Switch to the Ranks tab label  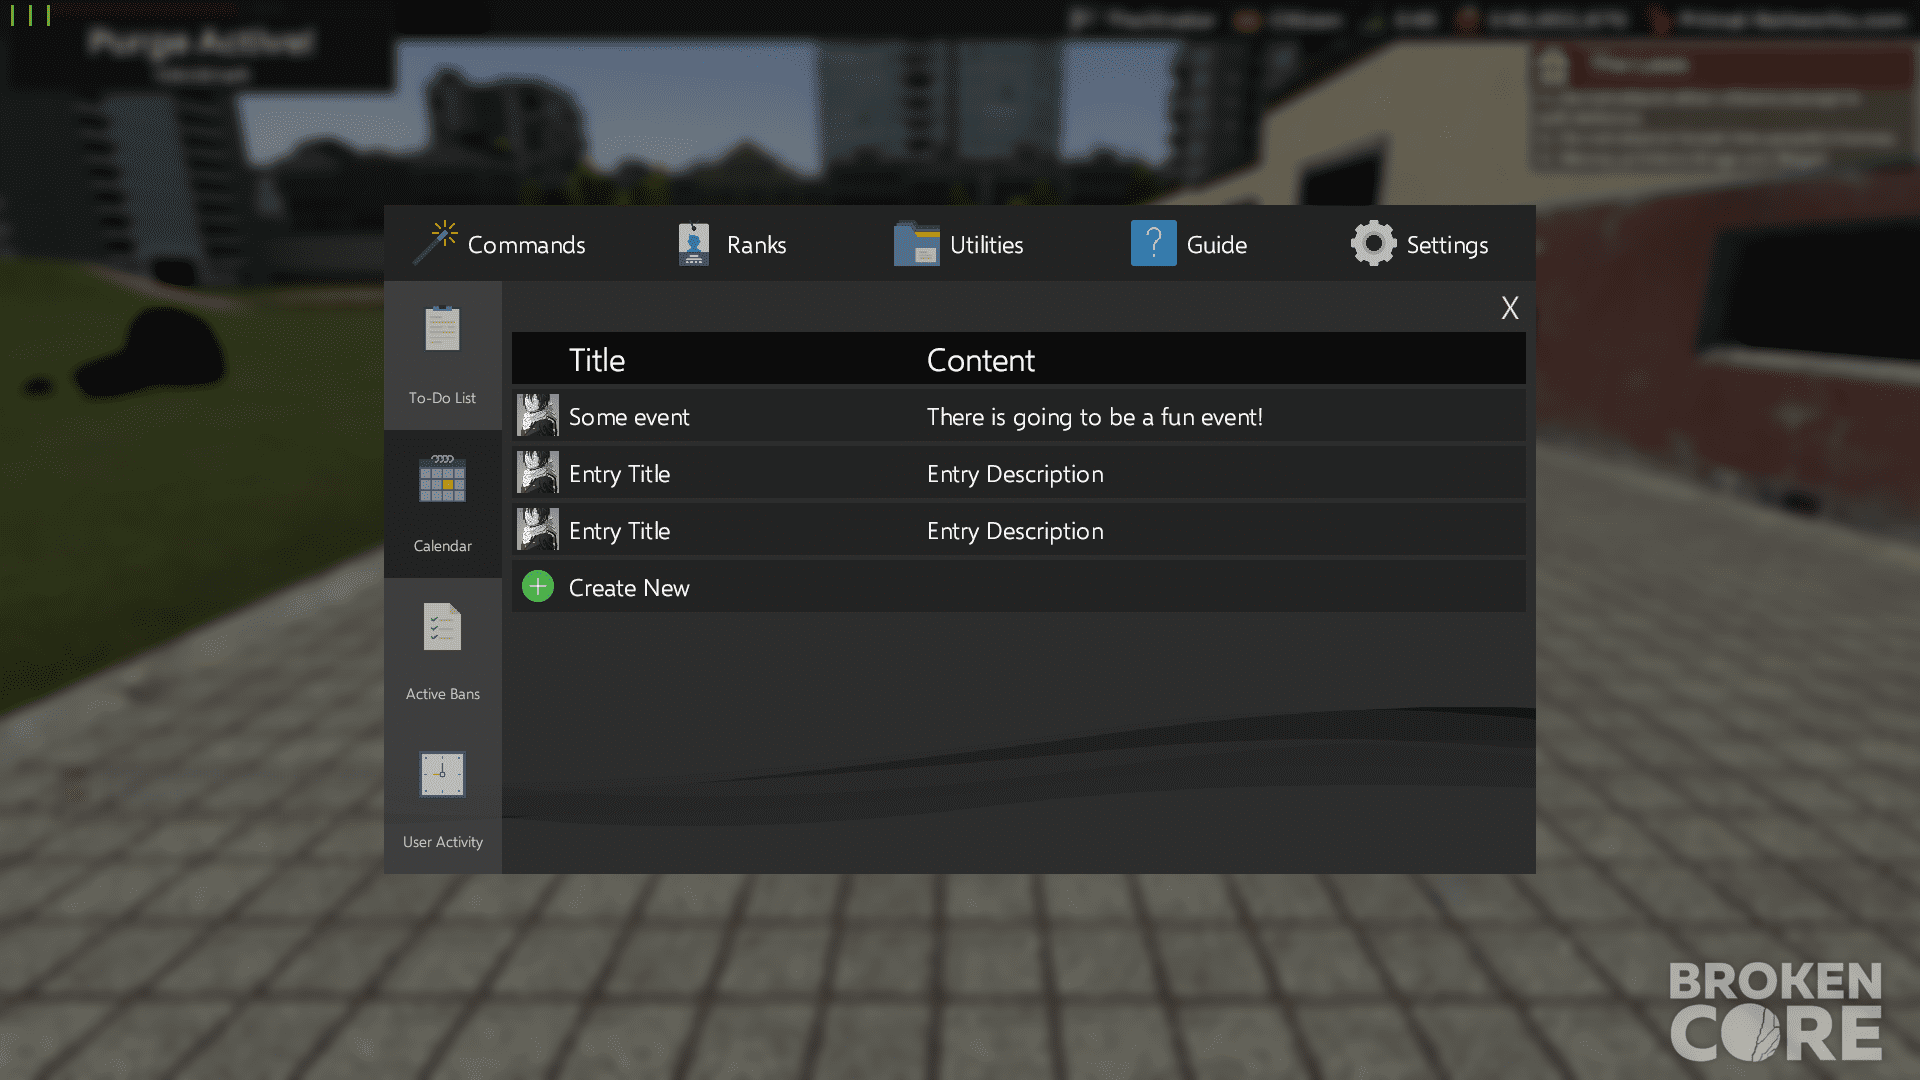756,245
